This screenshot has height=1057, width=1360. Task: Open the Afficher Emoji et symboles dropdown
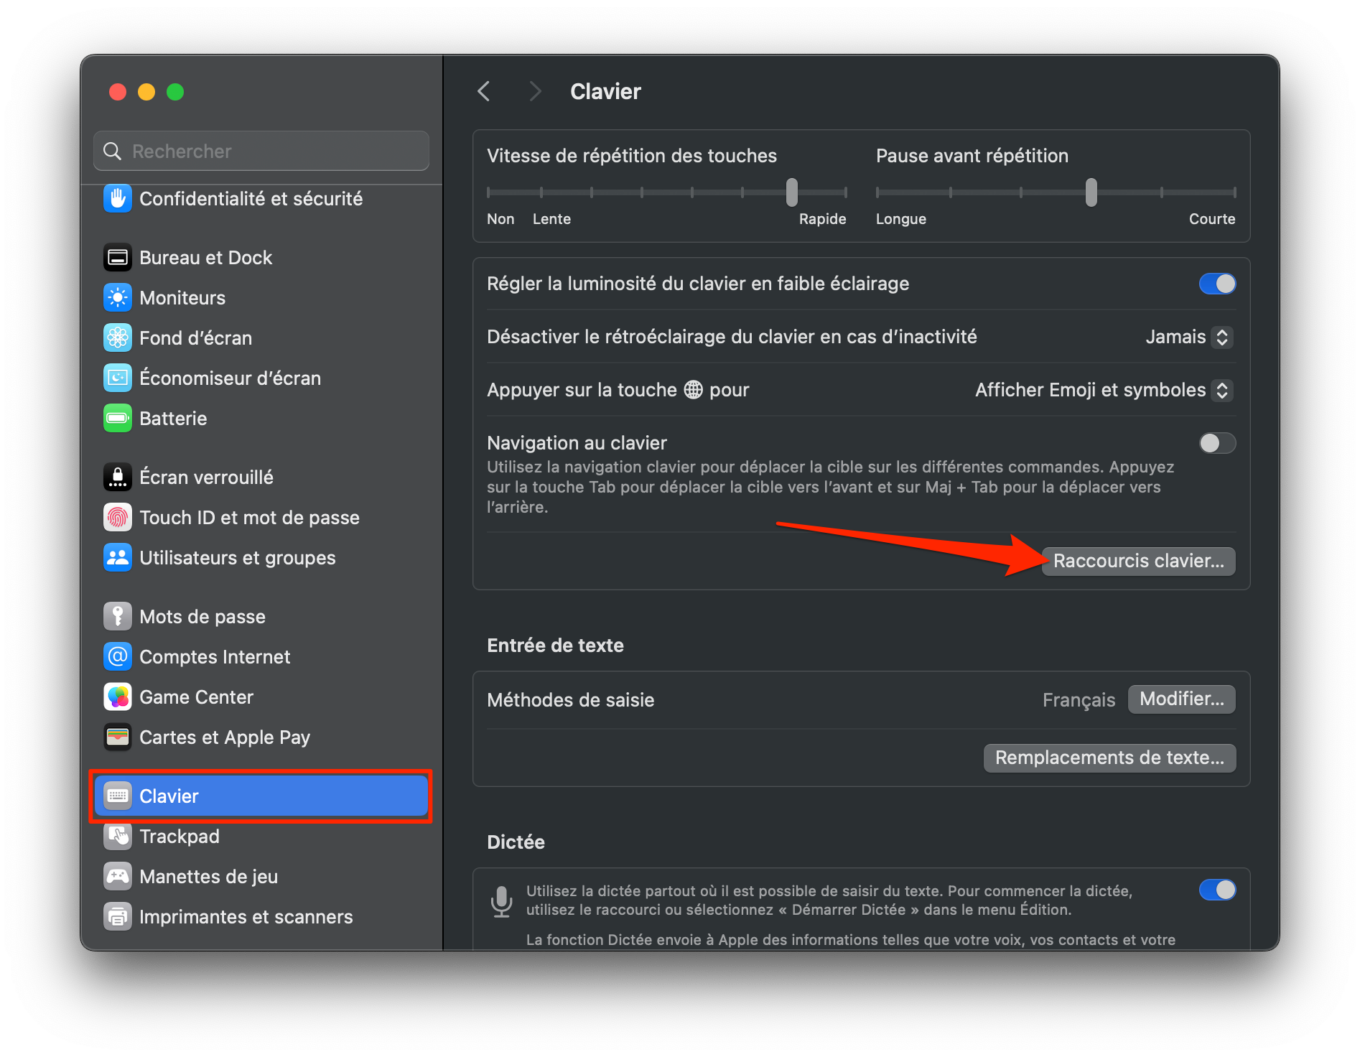coord(1104,390)
